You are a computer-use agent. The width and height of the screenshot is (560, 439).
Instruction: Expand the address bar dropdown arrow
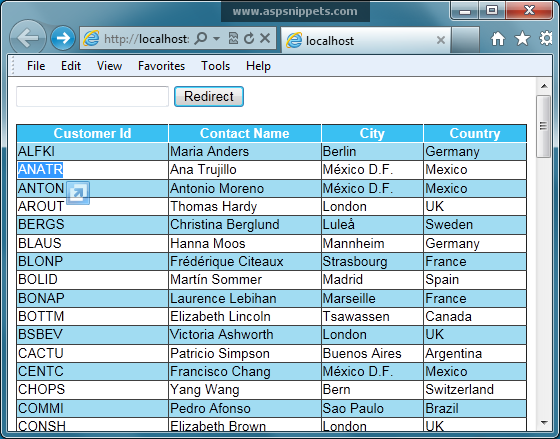pyautogui.click(x=216, y=38)
